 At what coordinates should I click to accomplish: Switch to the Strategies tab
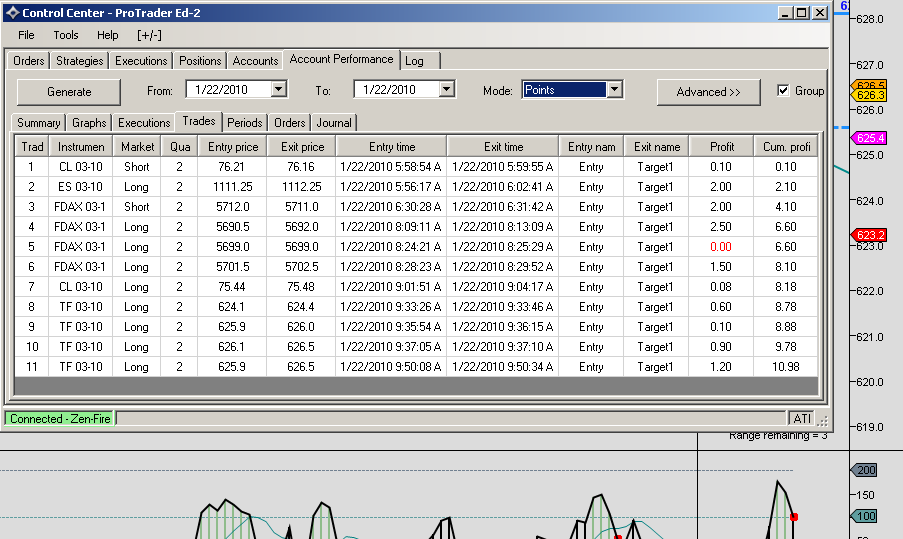point(79,60)
